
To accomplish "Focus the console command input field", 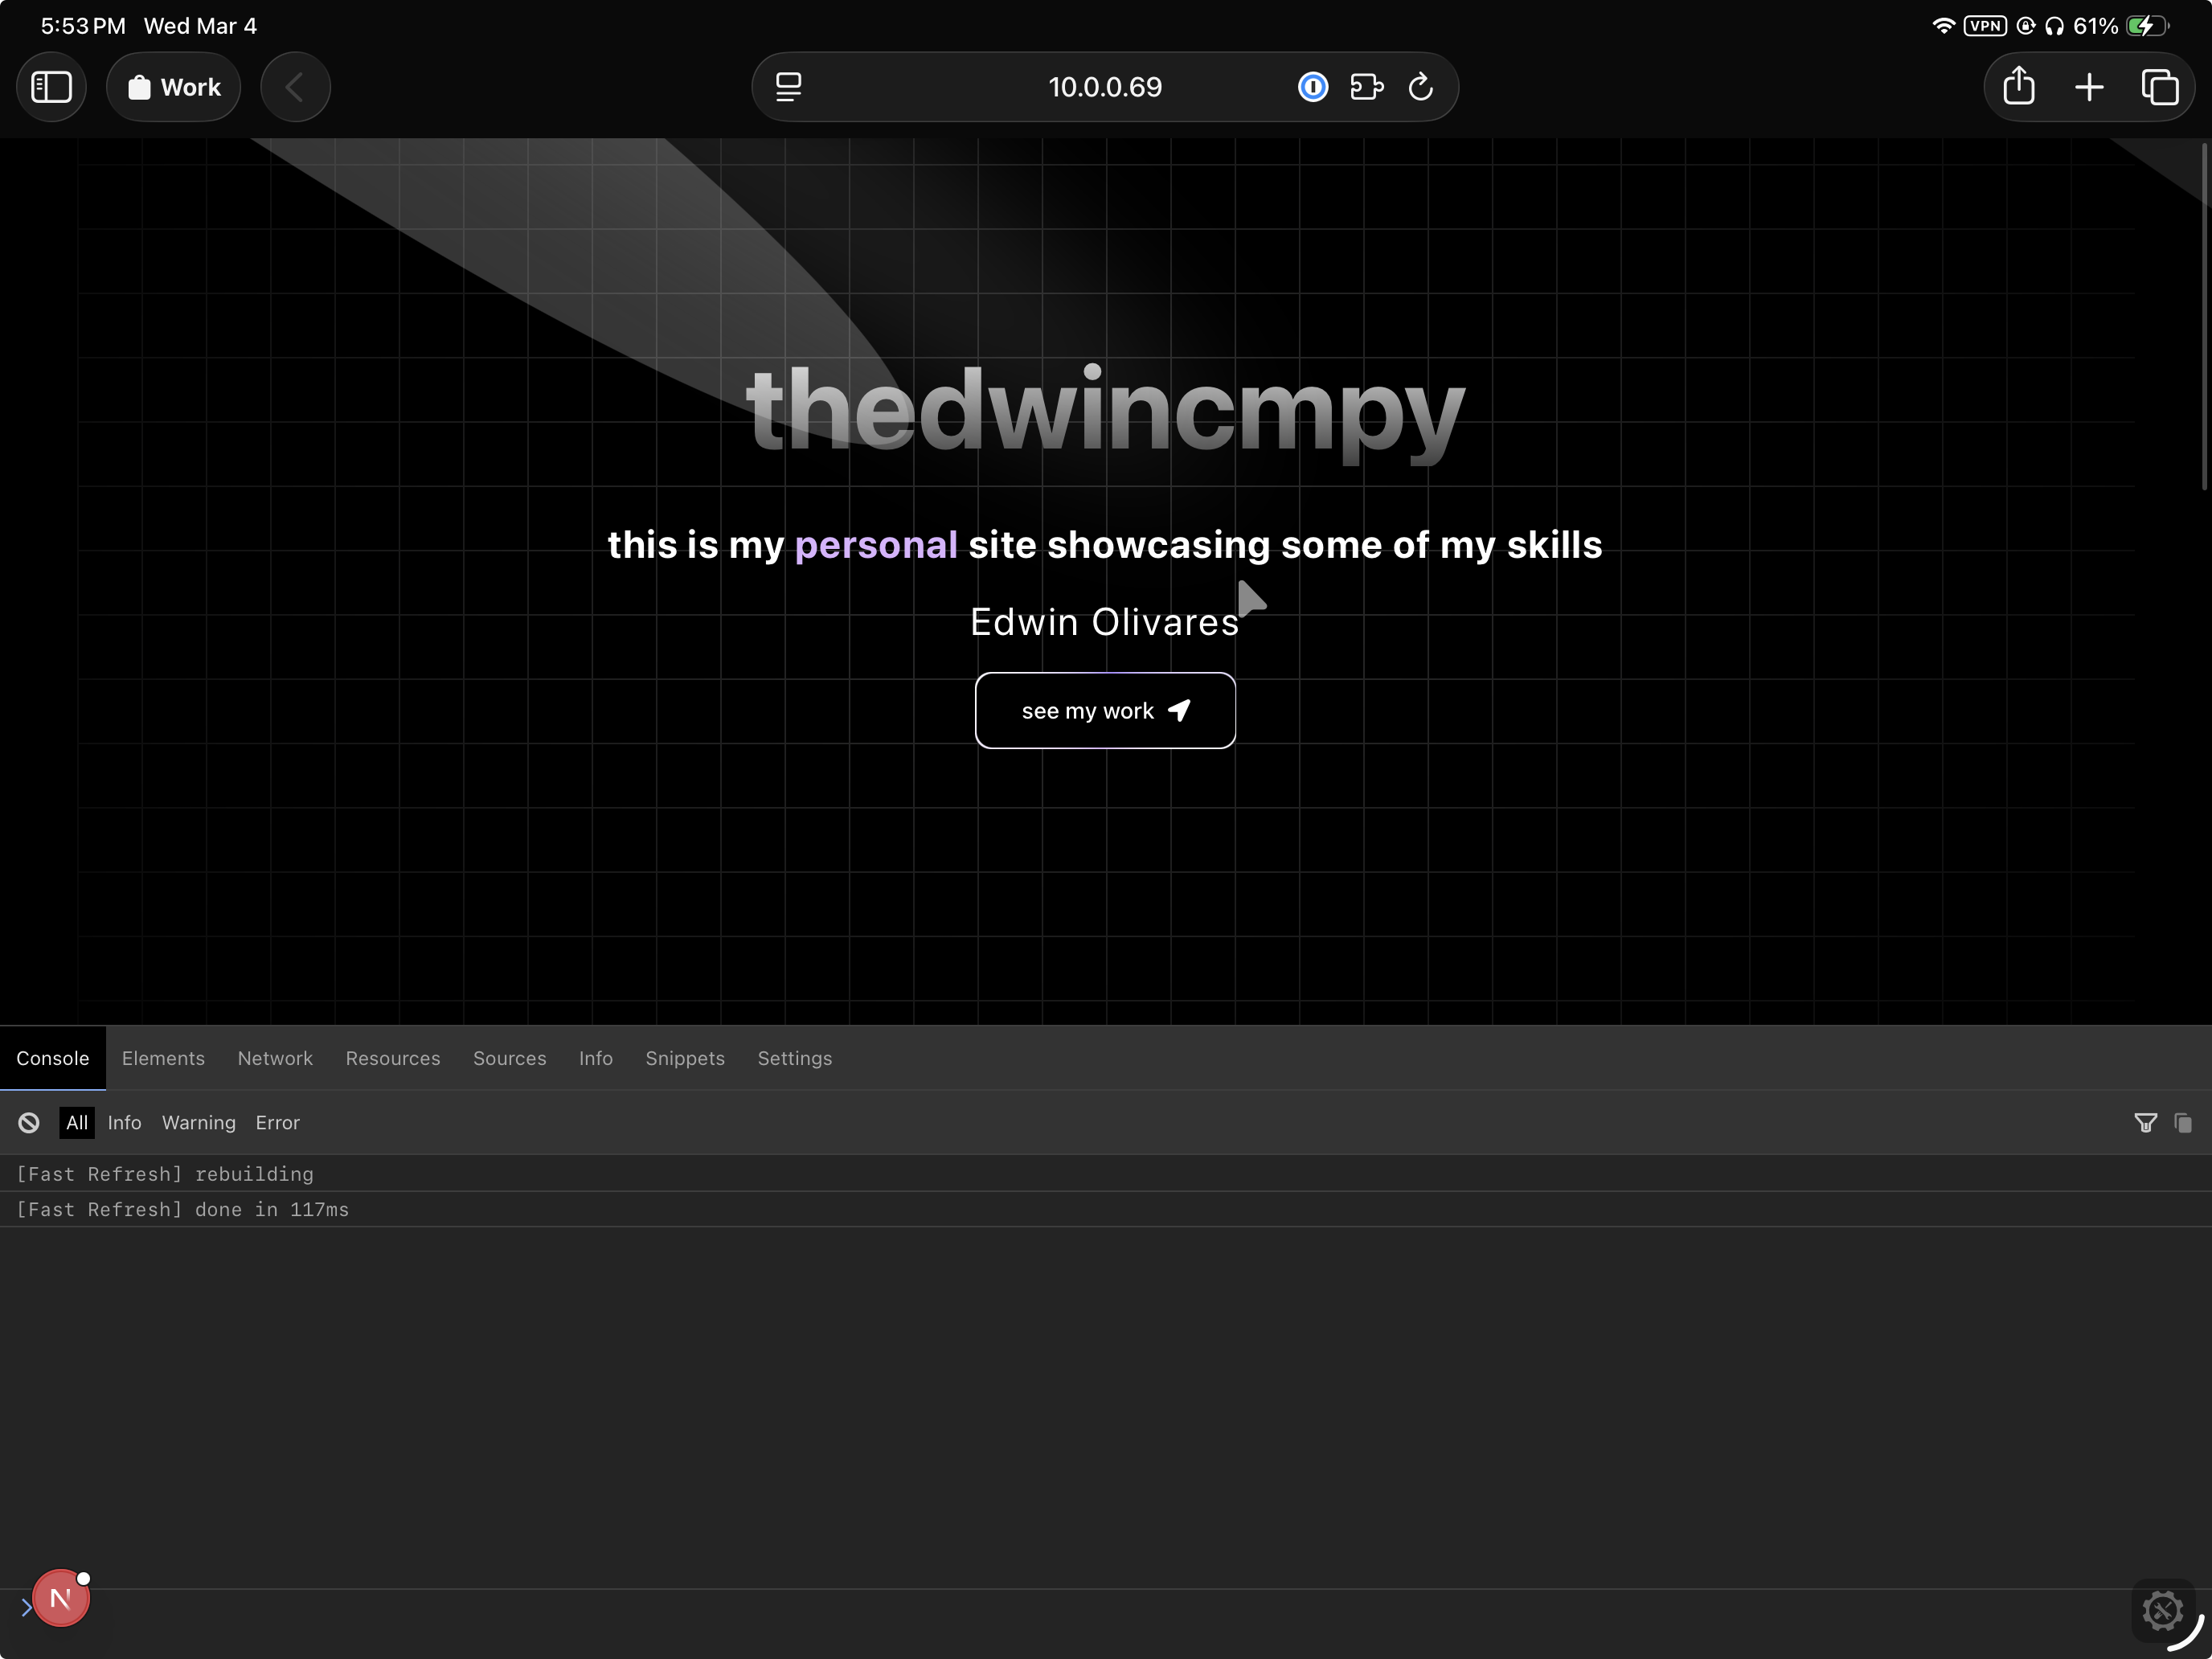I will coord(1000,1608).
